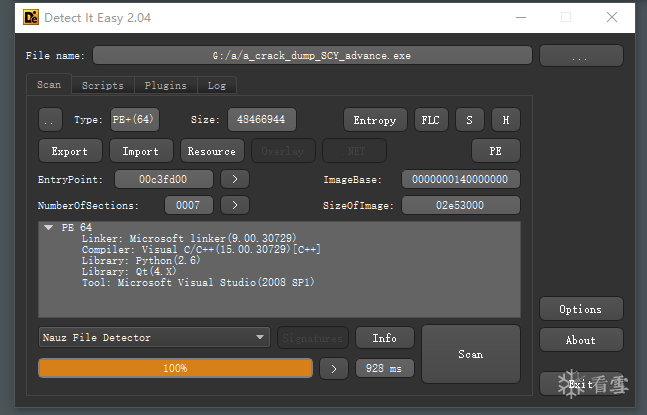Screen dimensions: 647x415
Task: Open the file browse '...' button
Action: 581,56
